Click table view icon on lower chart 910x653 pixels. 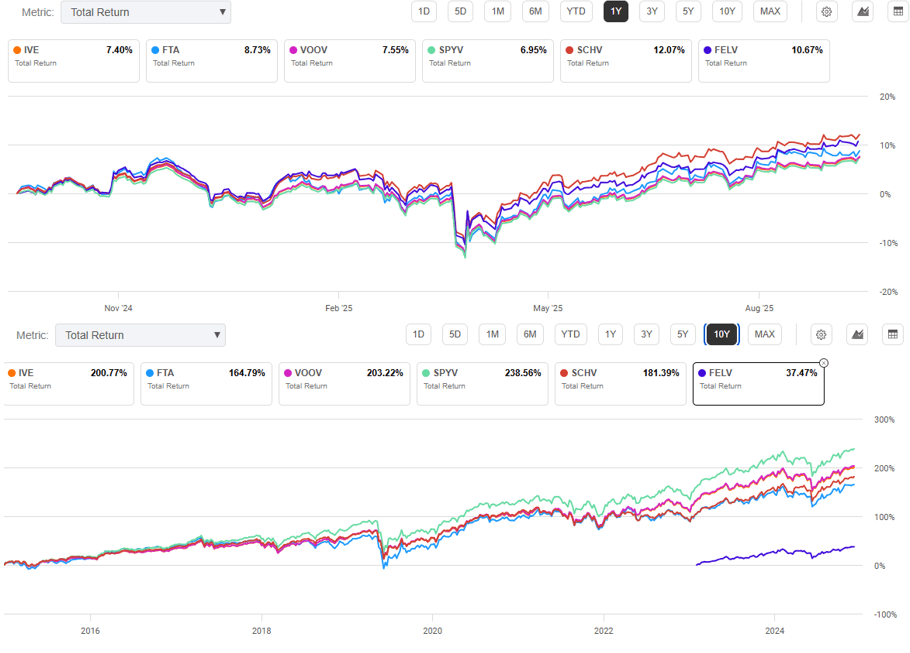coord(893,335)
